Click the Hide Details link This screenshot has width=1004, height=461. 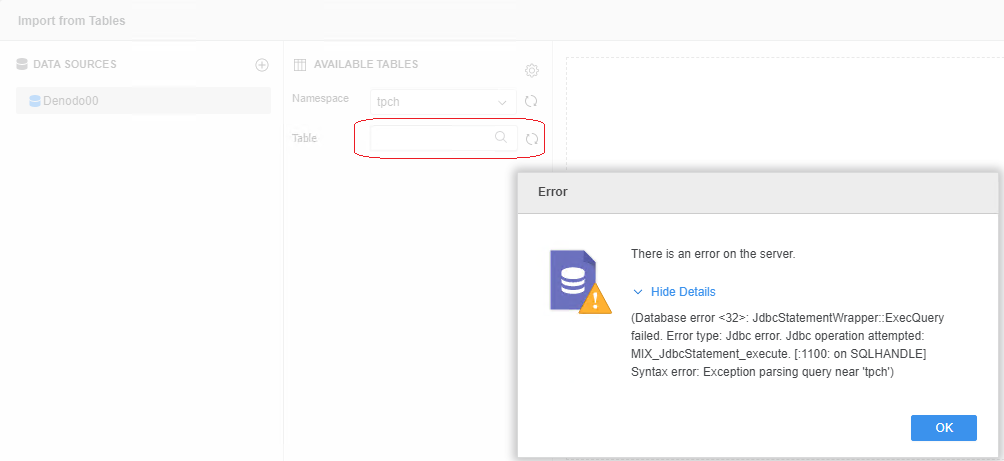pyautogui.click(x=683, y=292)
